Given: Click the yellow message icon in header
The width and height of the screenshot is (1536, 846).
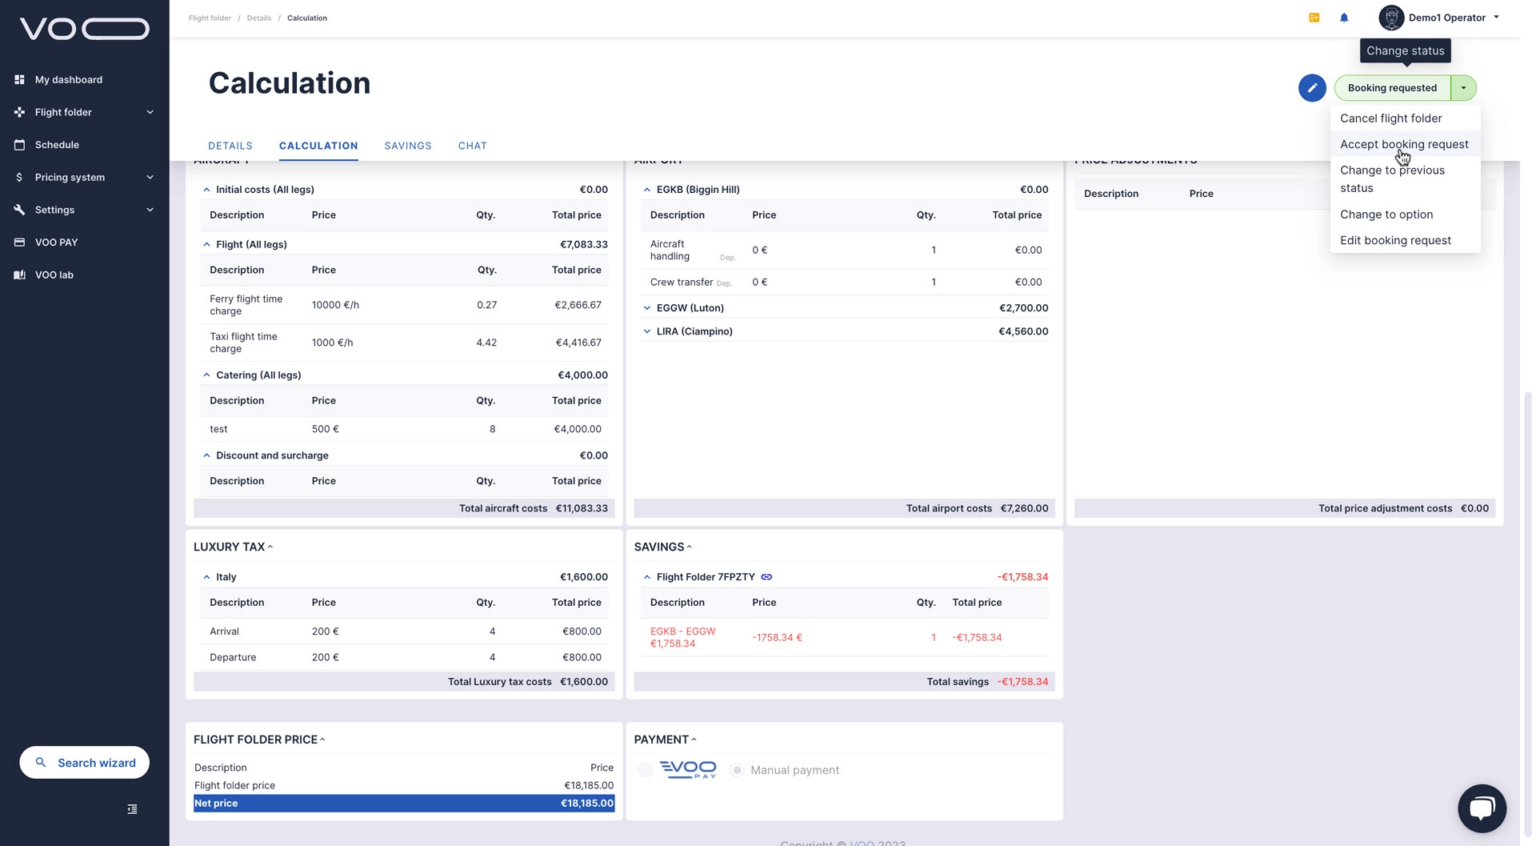Looking at the screenshot, I should (x=1313, y=18).
